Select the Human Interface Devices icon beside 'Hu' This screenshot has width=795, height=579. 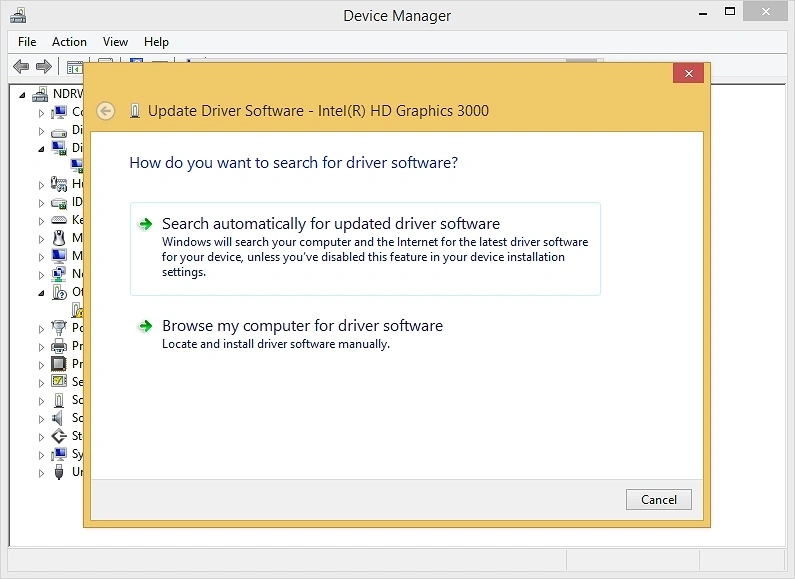click(x=59, y=184)
